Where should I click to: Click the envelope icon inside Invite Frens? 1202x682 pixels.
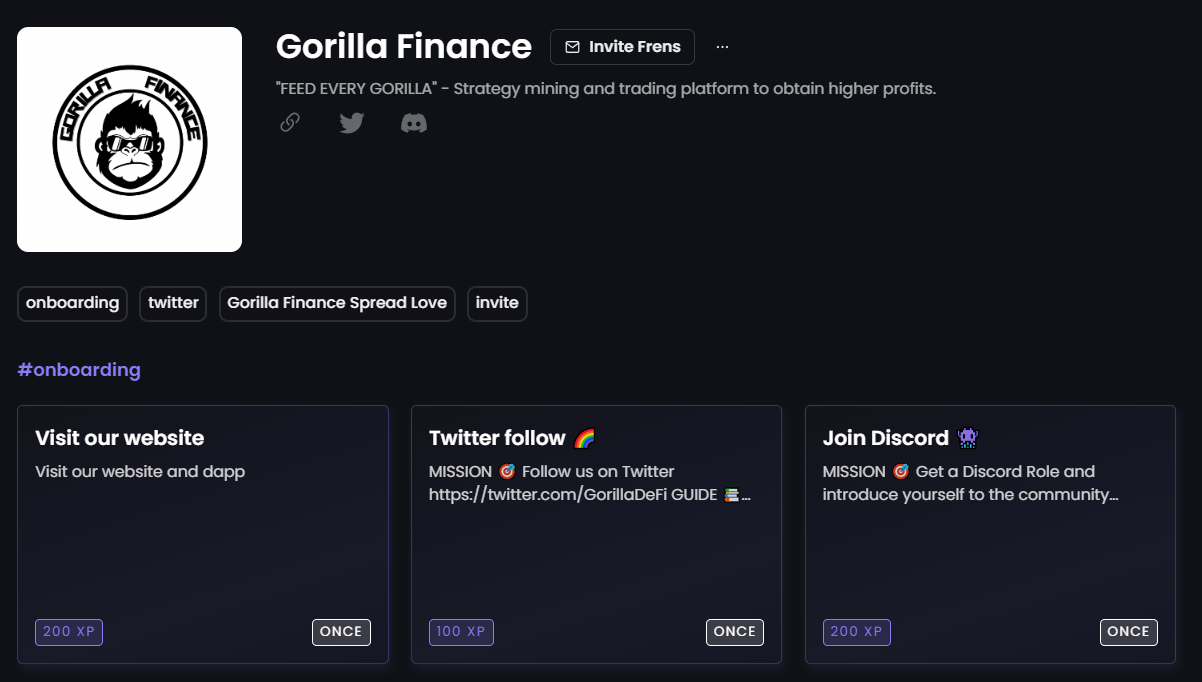tap(573, 46)
